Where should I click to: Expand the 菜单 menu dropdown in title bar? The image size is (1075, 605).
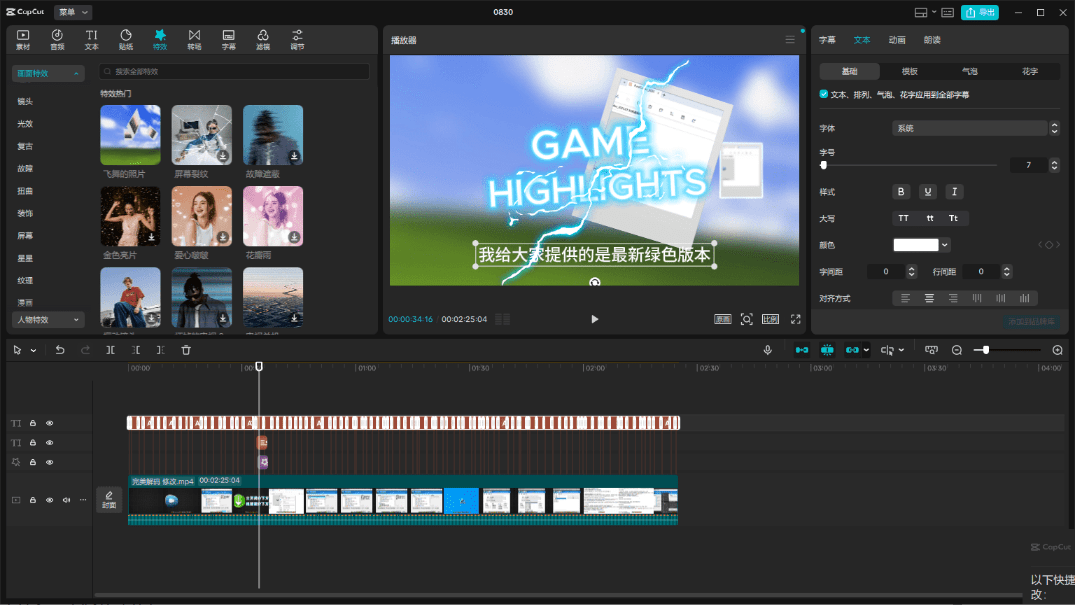(x=74, y=12)
